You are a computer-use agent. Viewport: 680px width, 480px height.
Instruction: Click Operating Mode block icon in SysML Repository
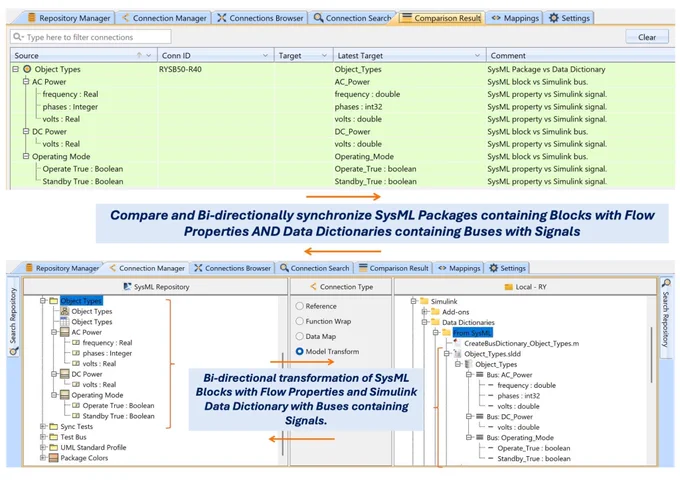(x=65, y=395)
